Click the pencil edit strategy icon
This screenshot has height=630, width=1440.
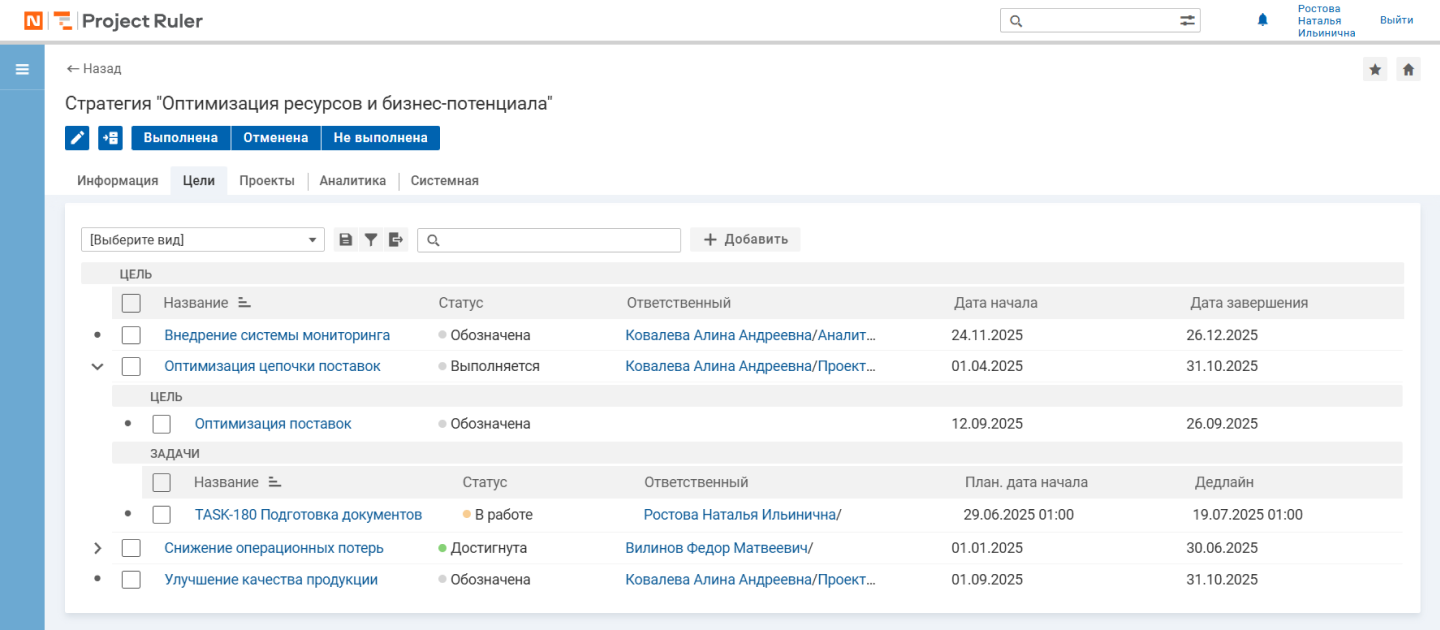point(77,138)
